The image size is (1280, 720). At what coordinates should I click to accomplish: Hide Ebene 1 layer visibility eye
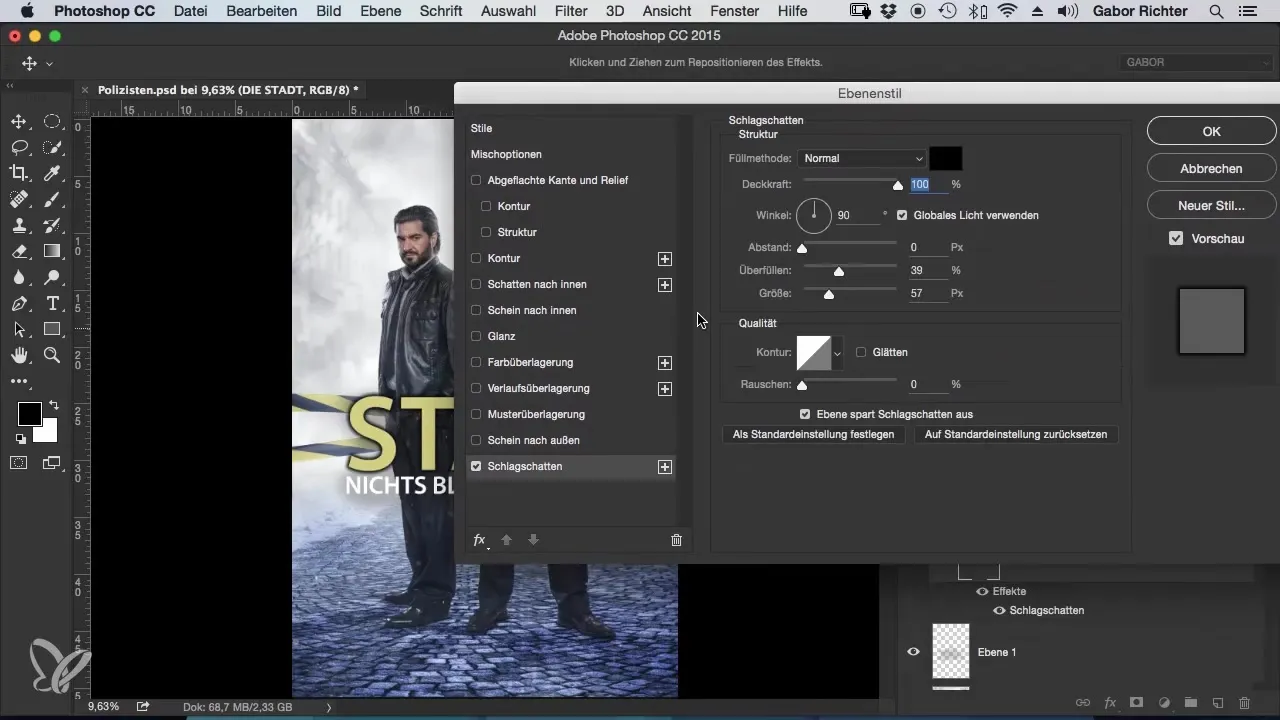(x=913, y=652)
